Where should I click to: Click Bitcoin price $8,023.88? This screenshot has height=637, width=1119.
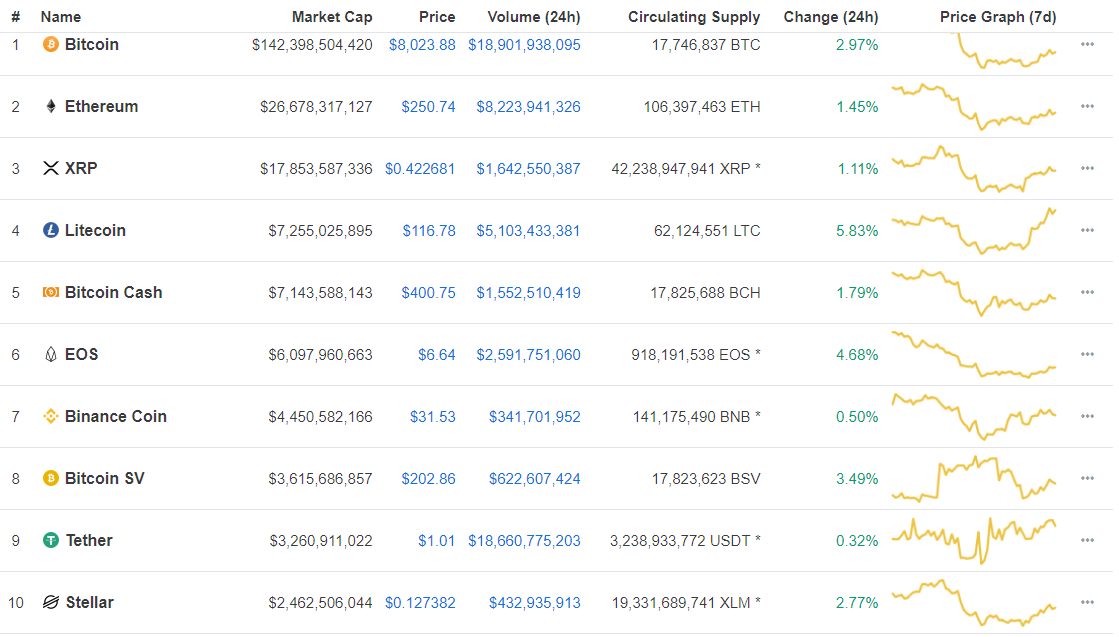[x=422, y=45]
